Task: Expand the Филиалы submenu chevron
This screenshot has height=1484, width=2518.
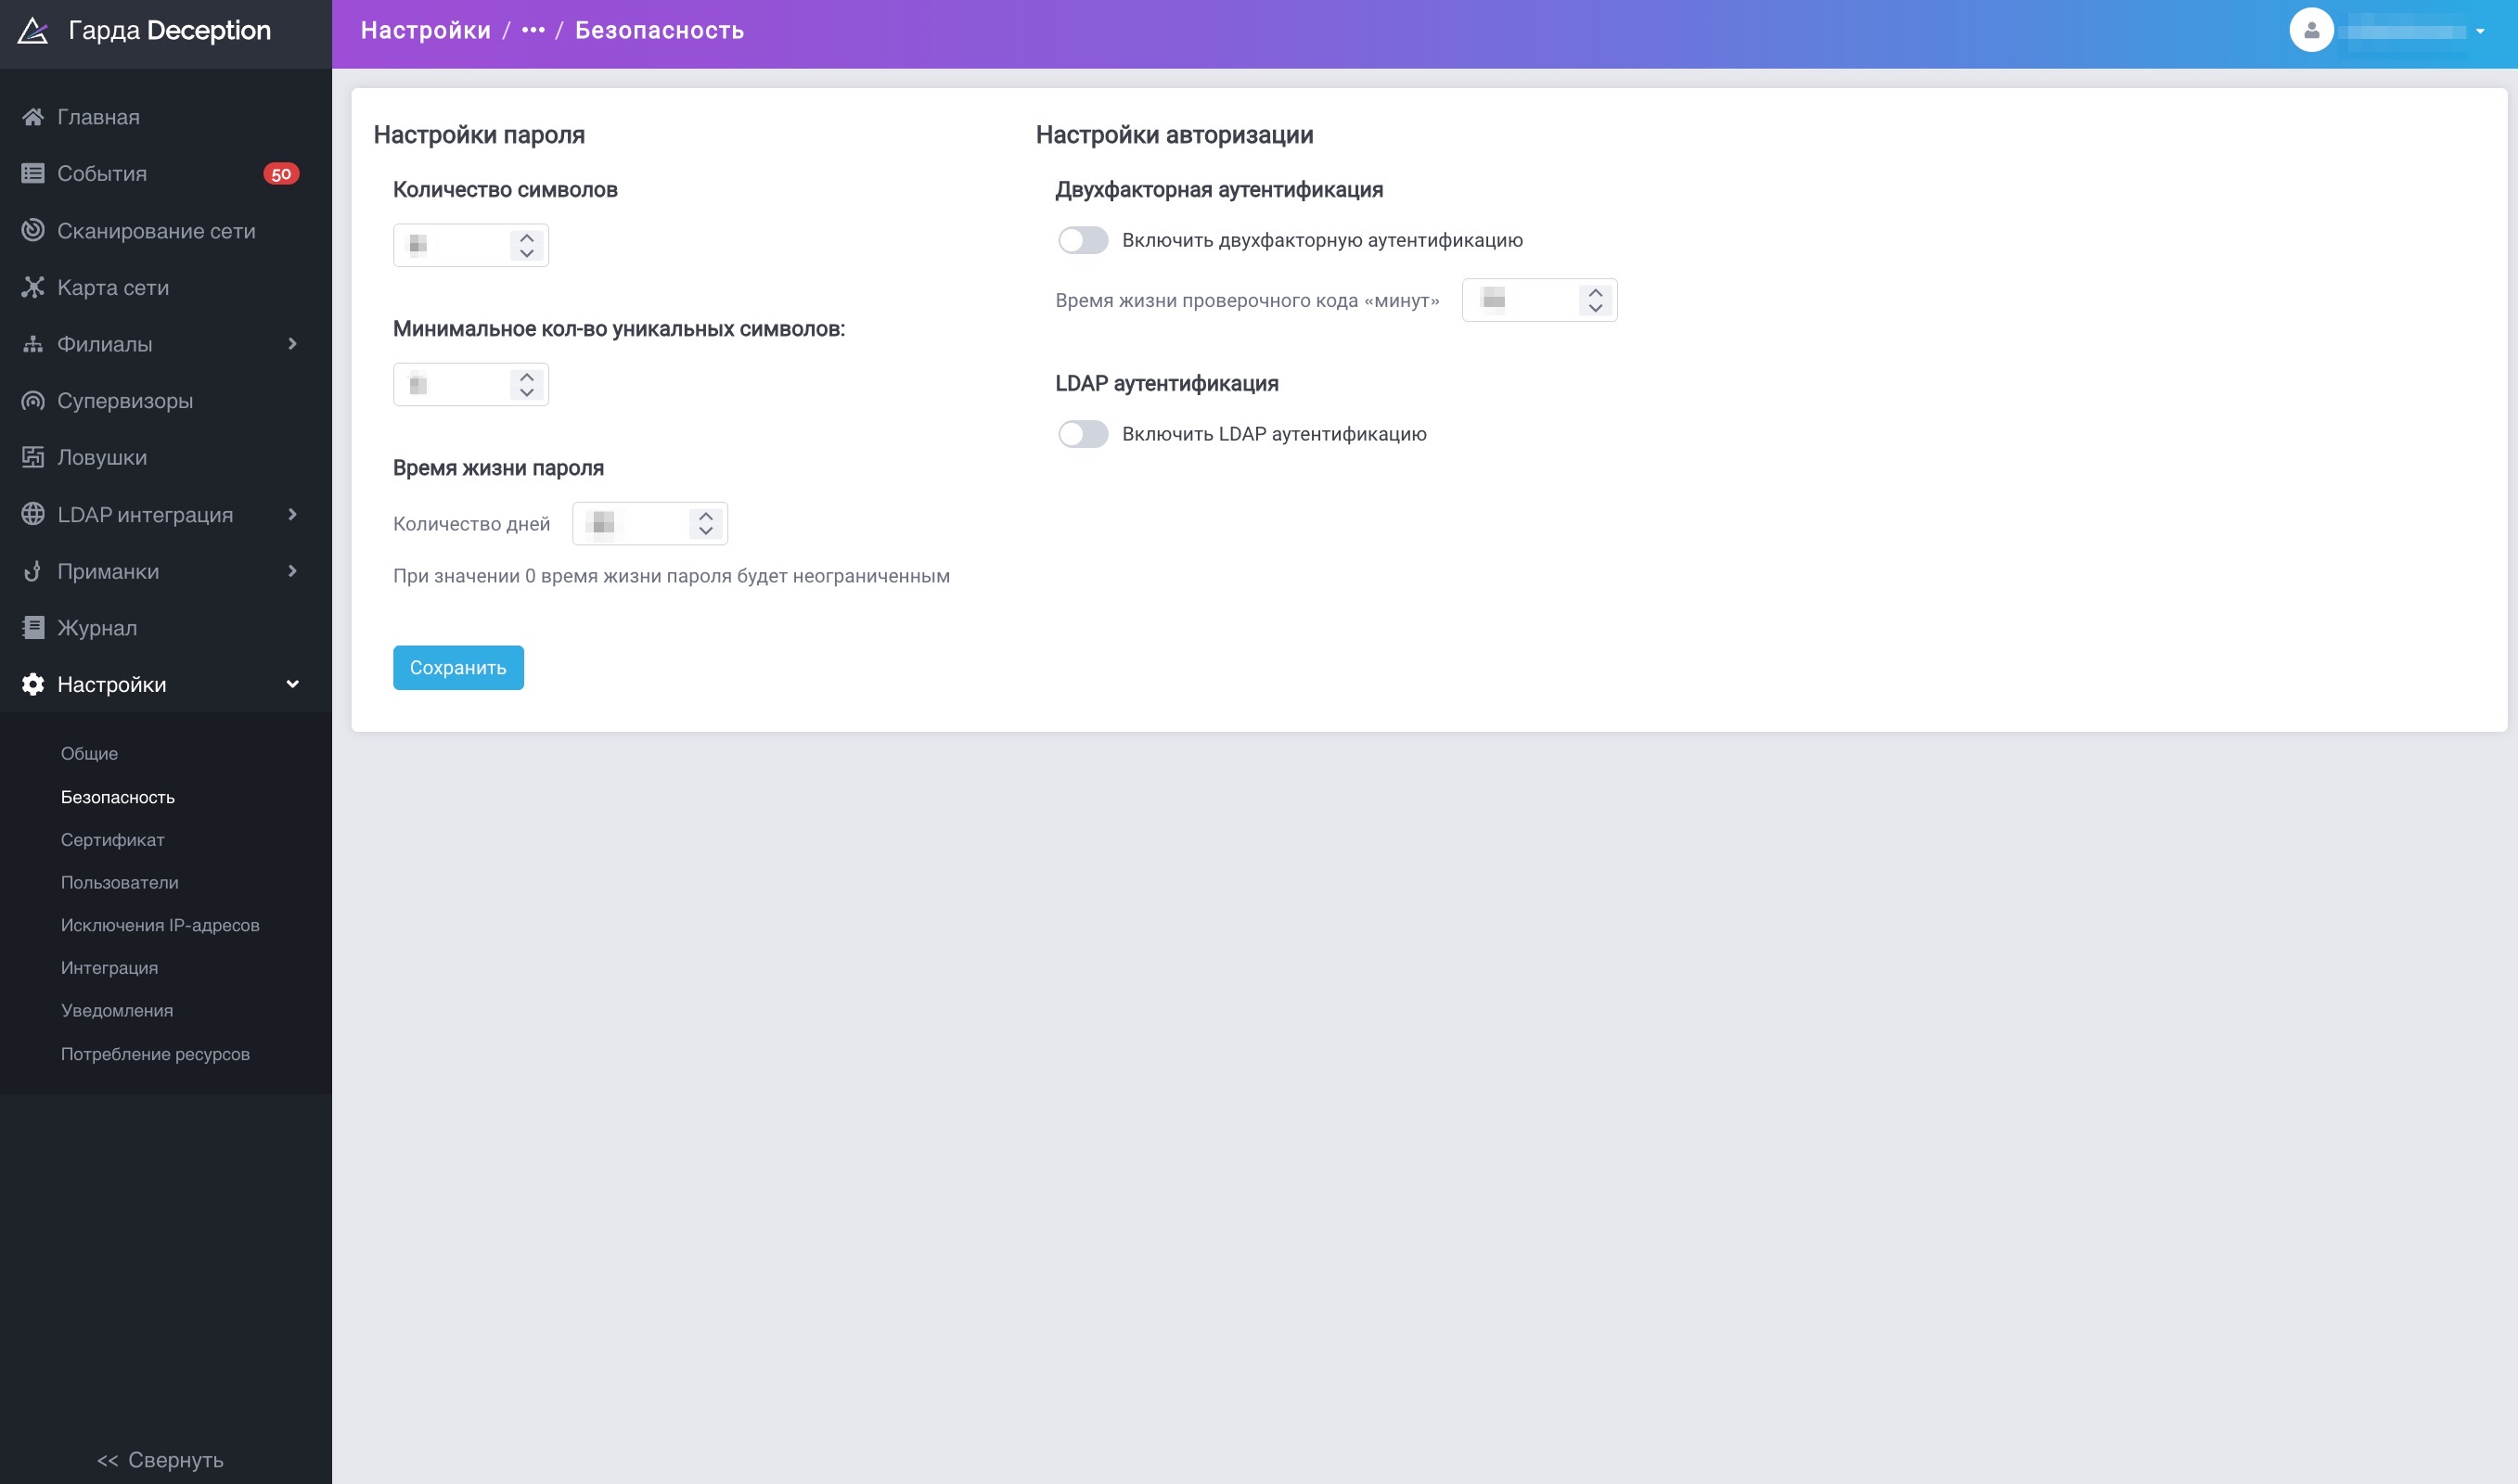Action: tap(292, 345)
